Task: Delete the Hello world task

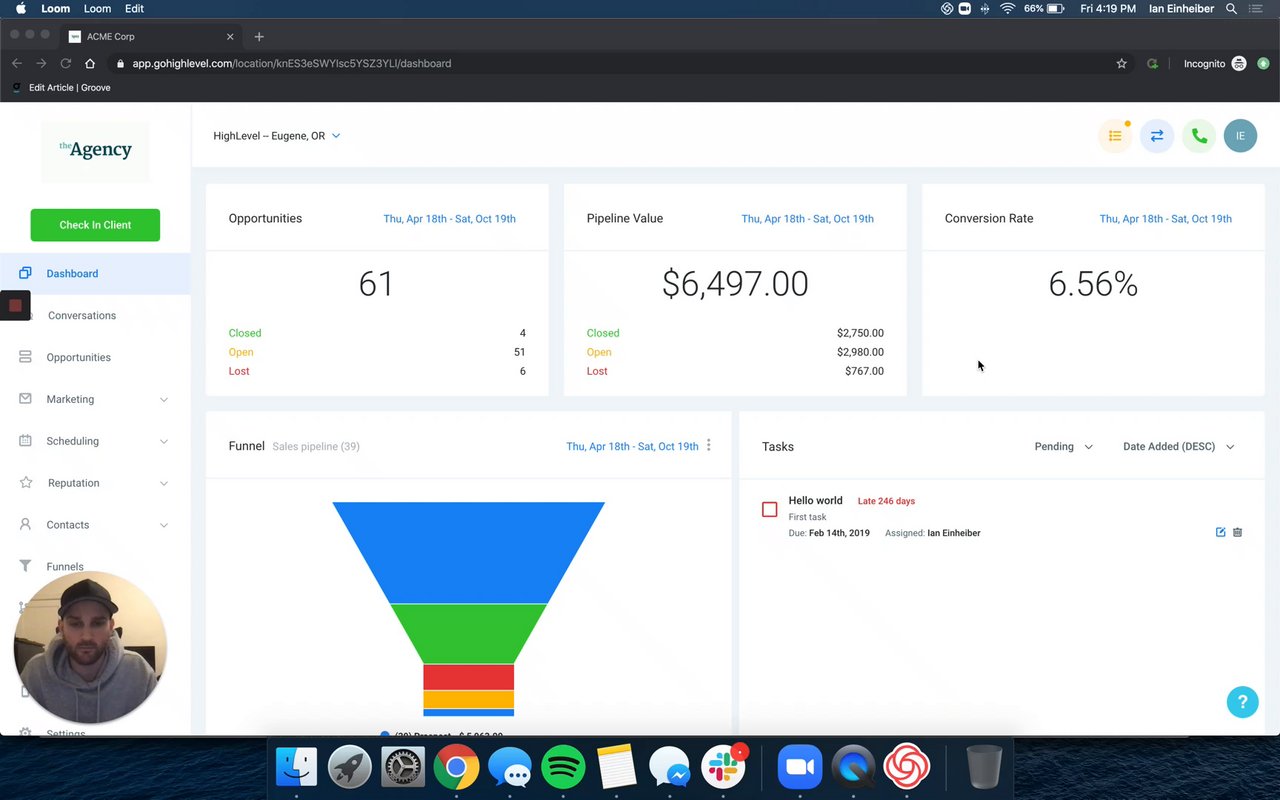Action: coord(1237,532)
